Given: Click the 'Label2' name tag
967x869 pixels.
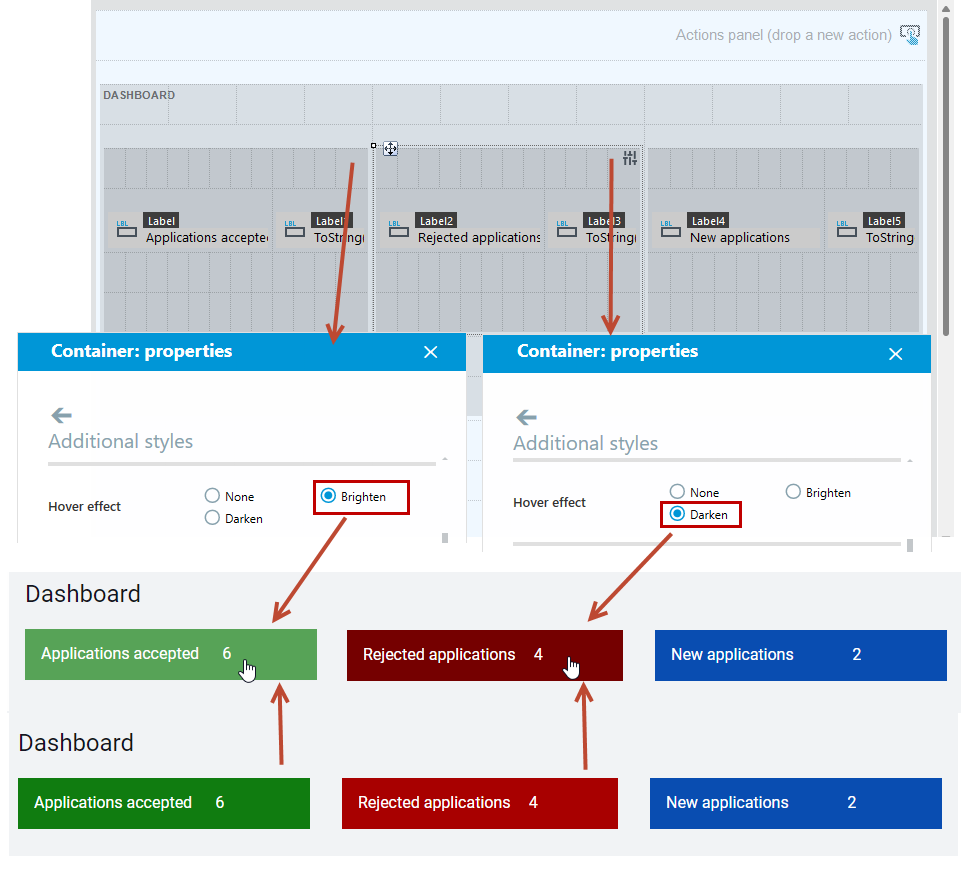Looking at the screenshot, I should [x=437, y=221].
